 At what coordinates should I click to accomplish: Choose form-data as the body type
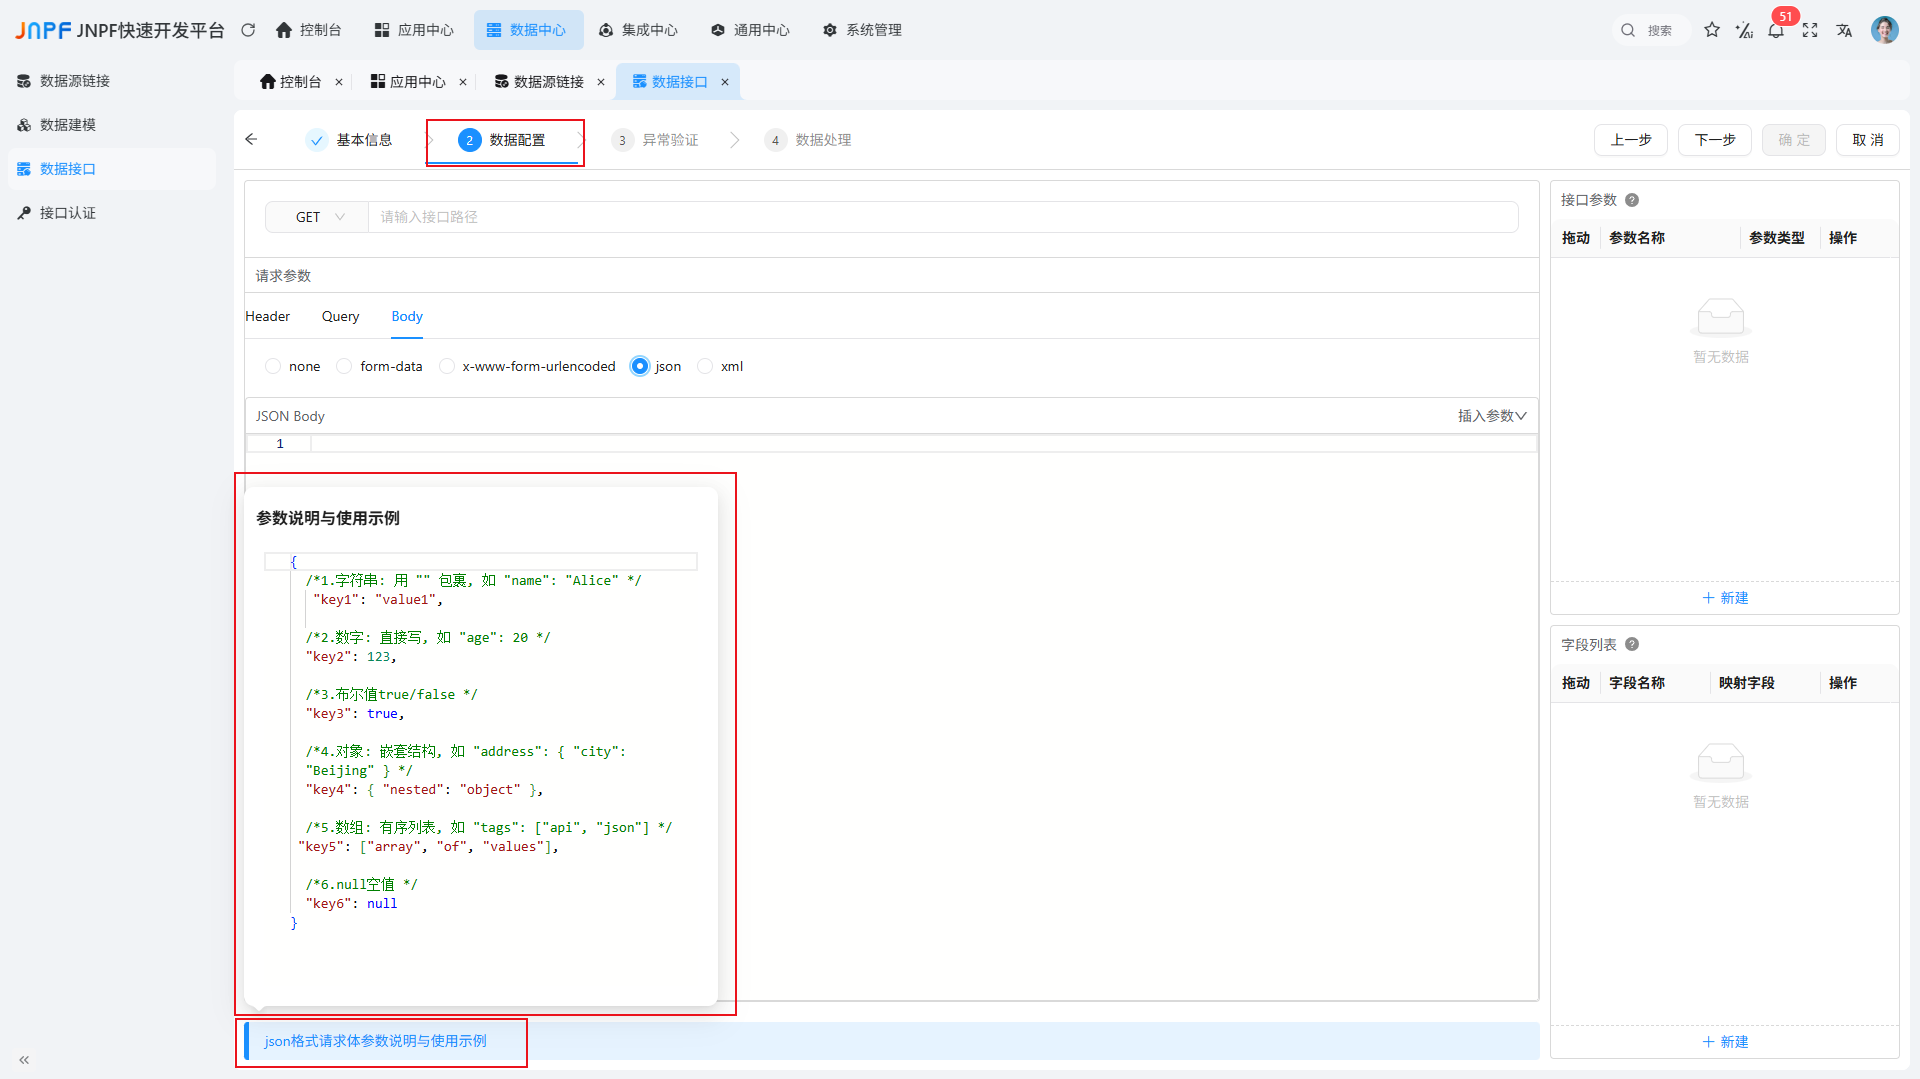[344, 366]
